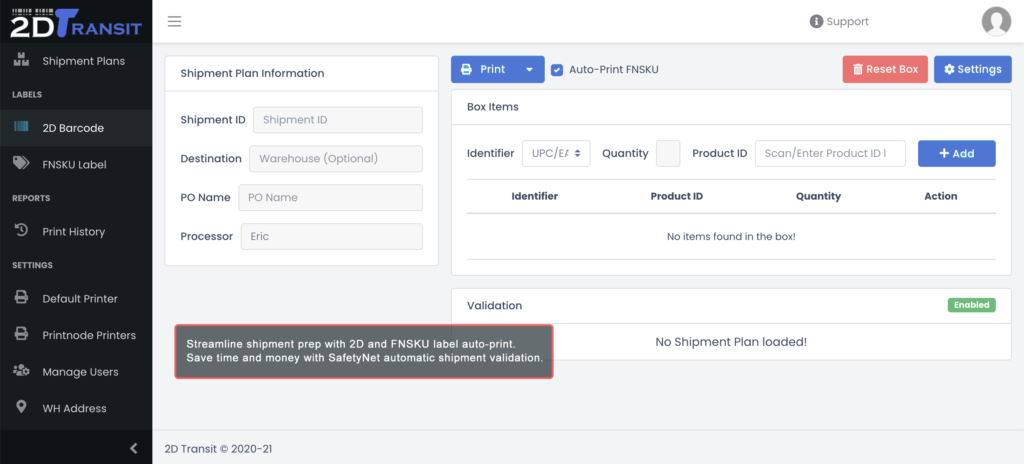The image size is (1024, 464).
Task: Click the Product ID column header
Action: pyautogui.click(x=677, y=196)
